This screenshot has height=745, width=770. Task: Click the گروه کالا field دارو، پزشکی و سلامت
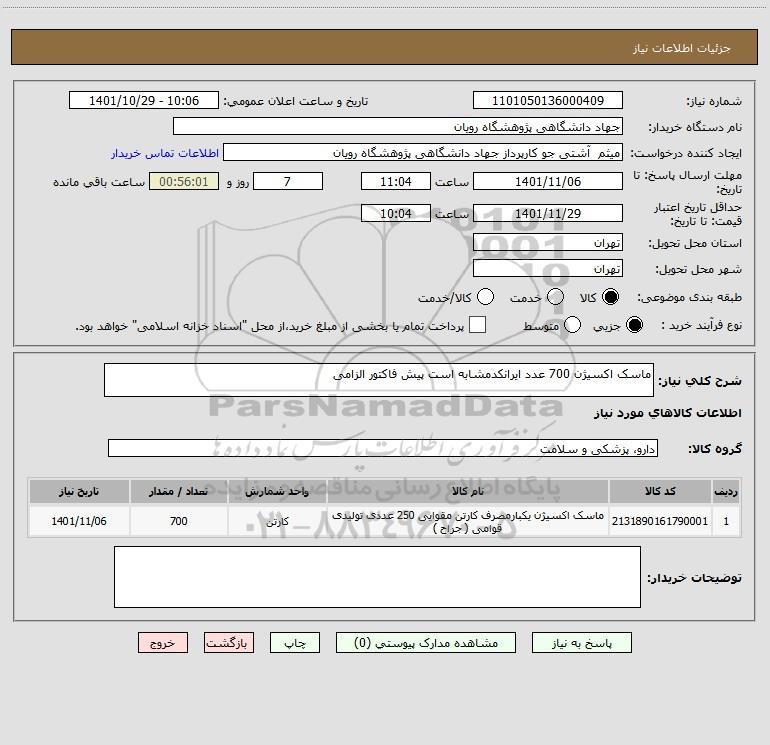(x=383, y=448)
